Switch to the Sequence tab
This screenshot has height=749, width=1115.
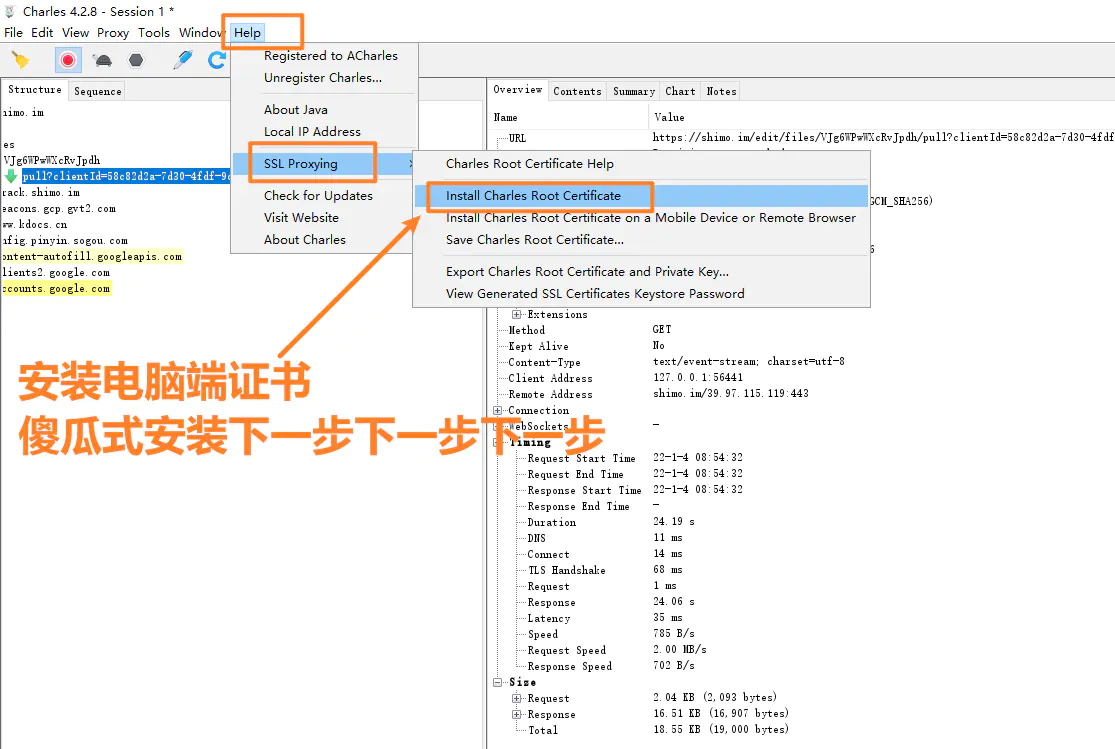97,91
